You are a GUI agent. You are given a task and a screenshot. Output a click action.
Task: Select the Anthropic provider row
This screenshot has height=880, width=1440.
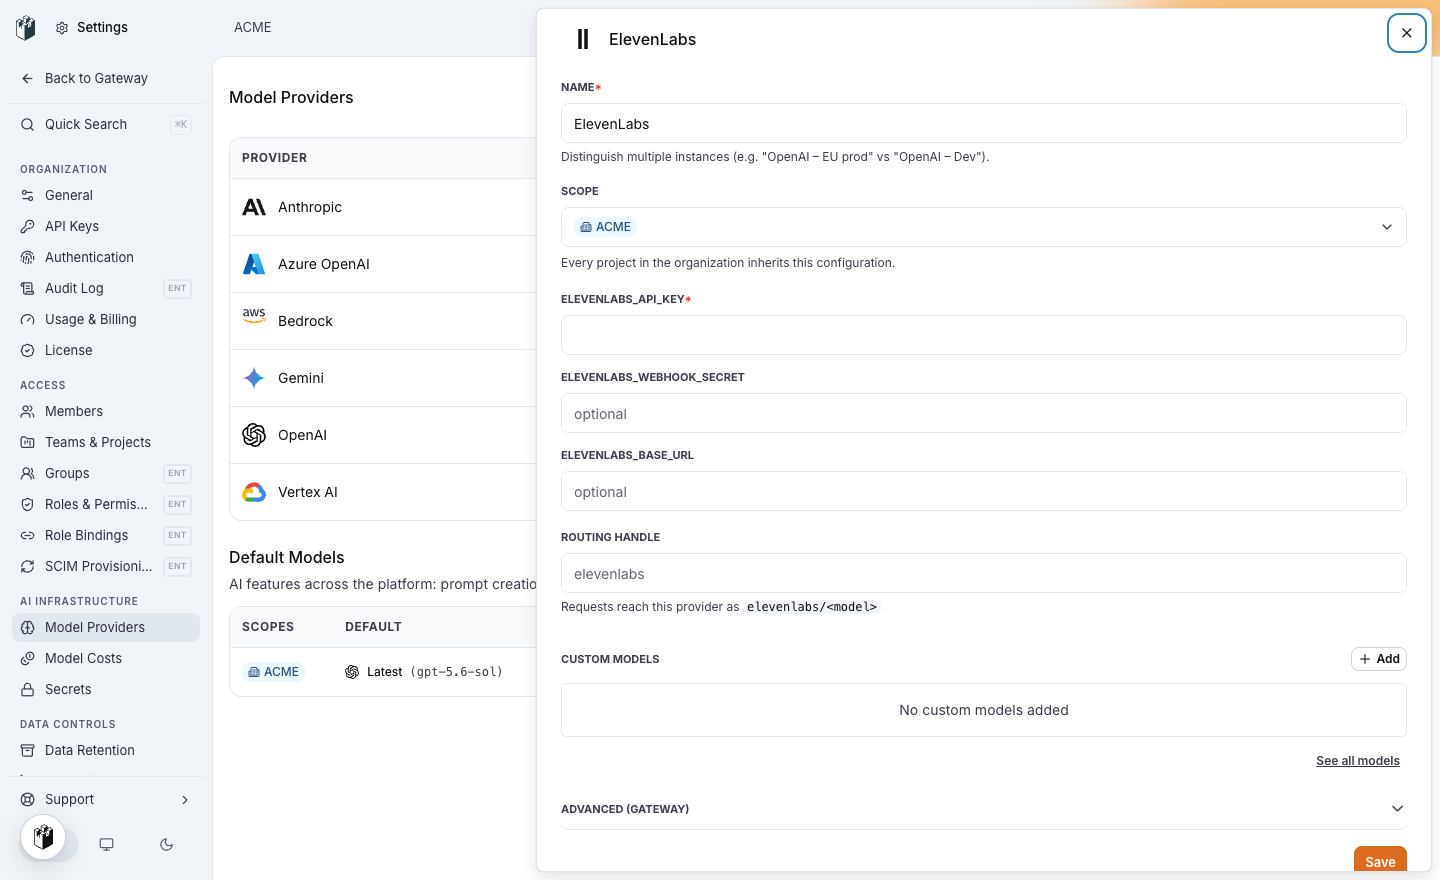pos(384,207)
